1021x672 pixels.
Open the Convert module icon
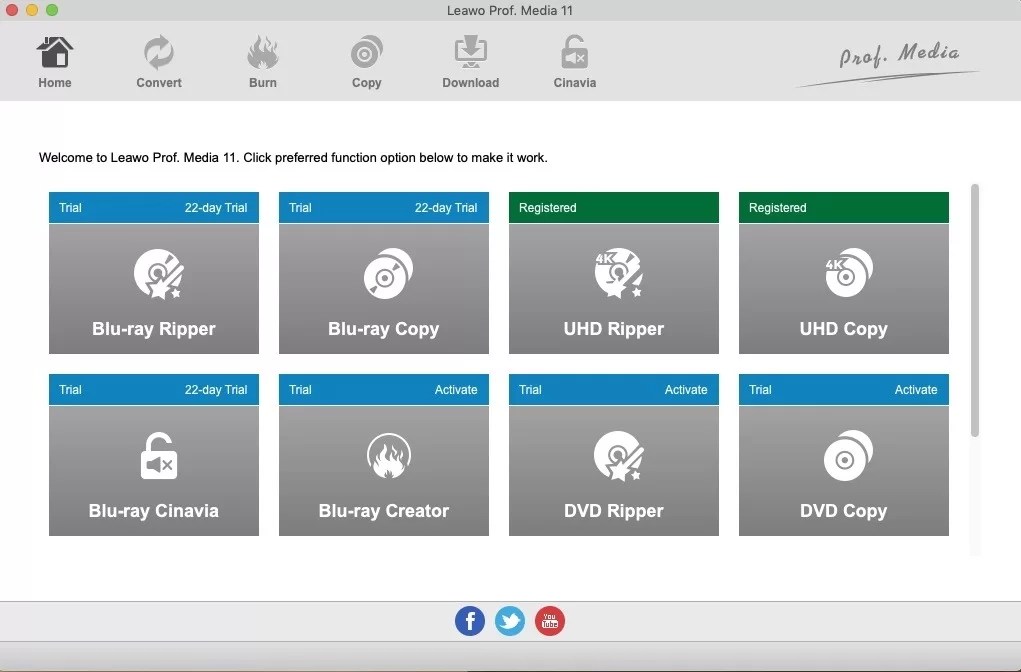(158, 60)
